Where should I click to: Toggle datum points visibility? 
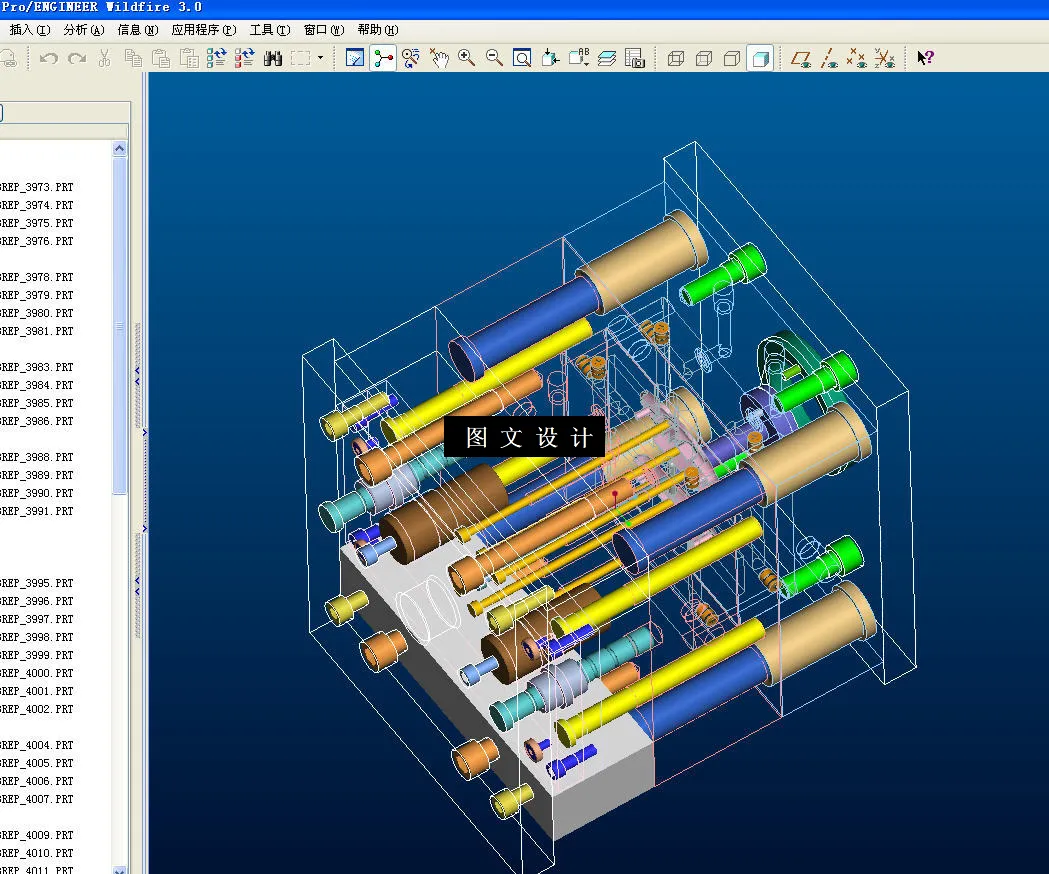tap(857, 58)
